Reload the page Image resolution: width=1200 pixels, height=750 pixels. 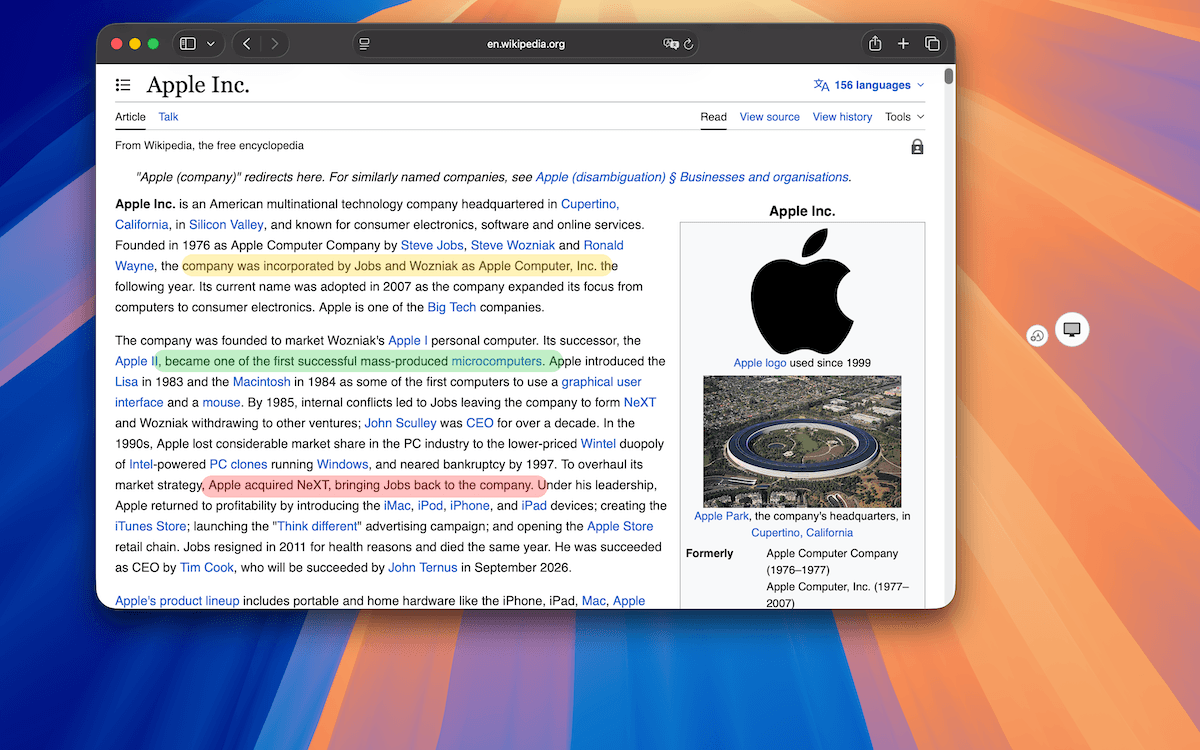[x=689, y=44]
